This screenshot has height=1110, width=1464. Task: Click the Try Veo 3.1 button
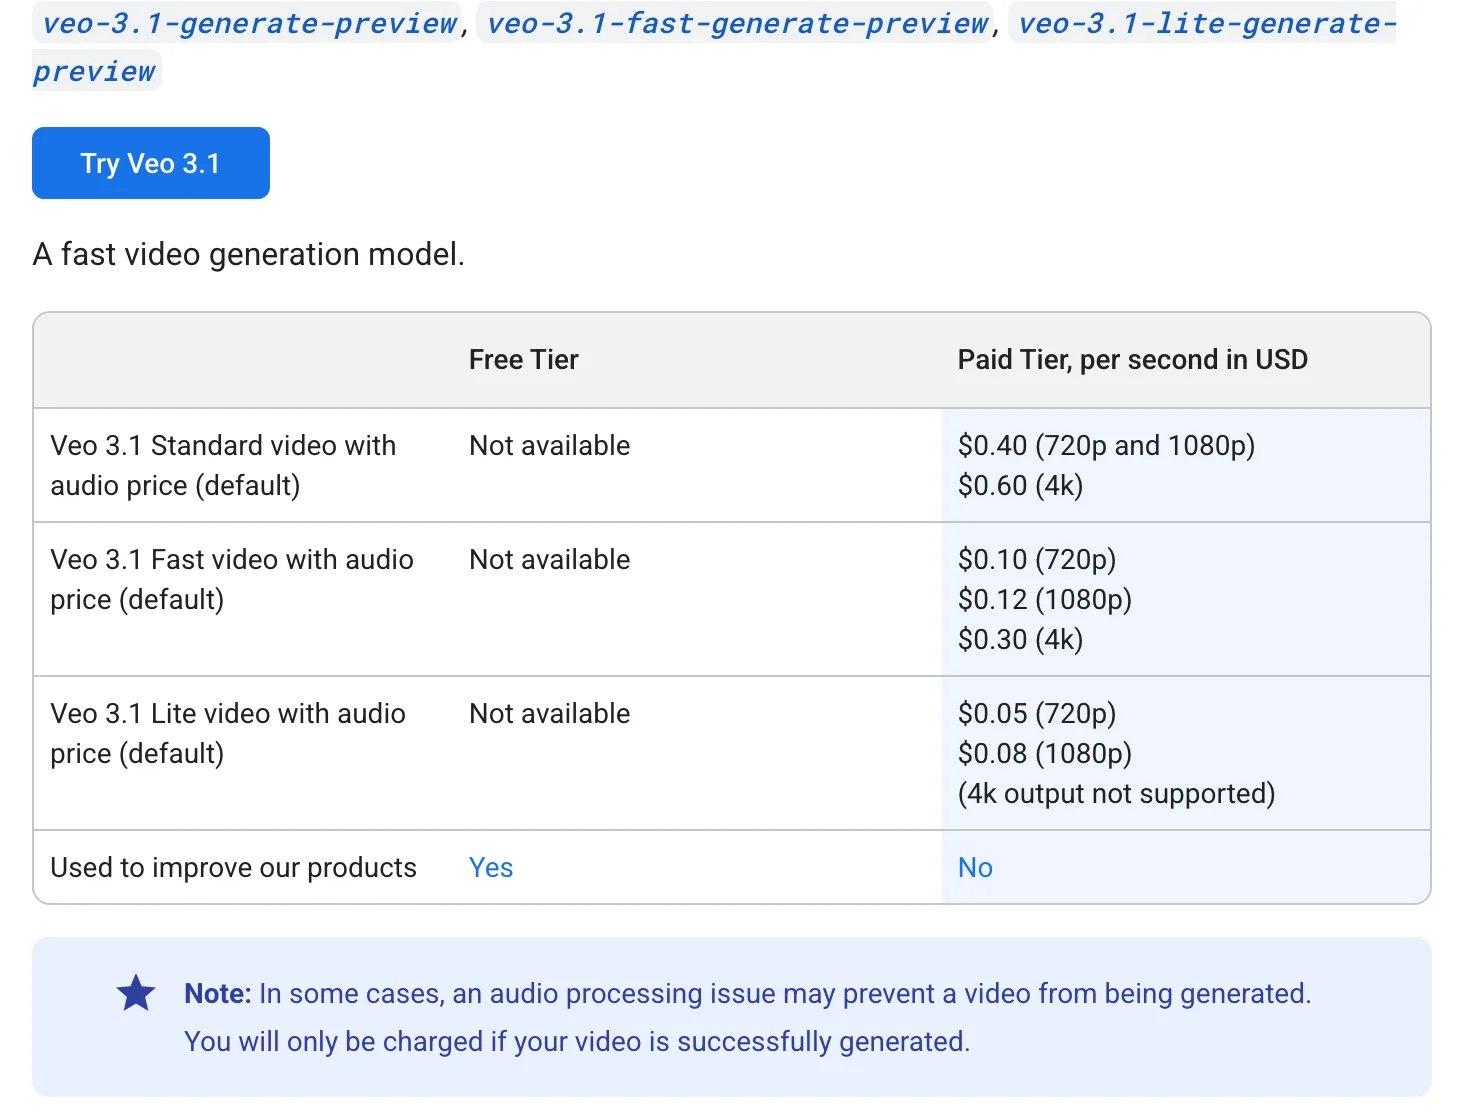click(151, 163)
